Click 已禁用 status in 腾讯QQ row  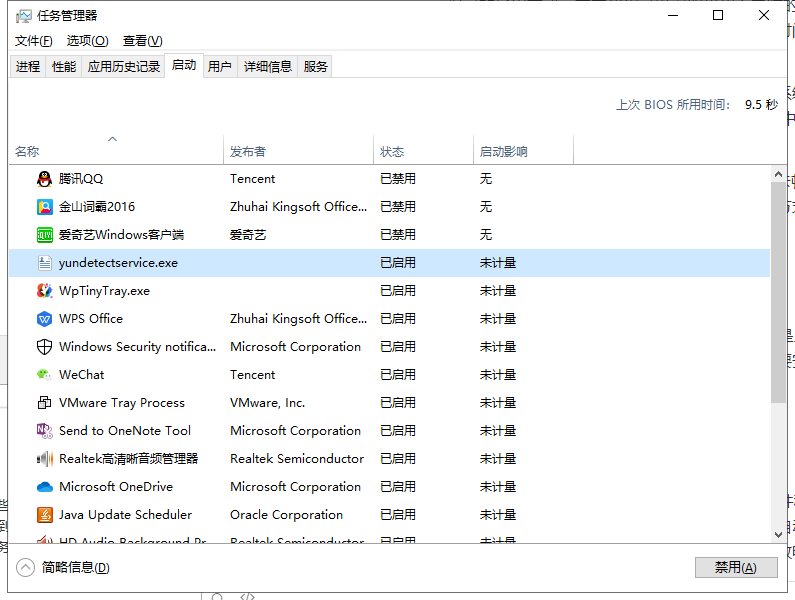click(x=398, y=179)
